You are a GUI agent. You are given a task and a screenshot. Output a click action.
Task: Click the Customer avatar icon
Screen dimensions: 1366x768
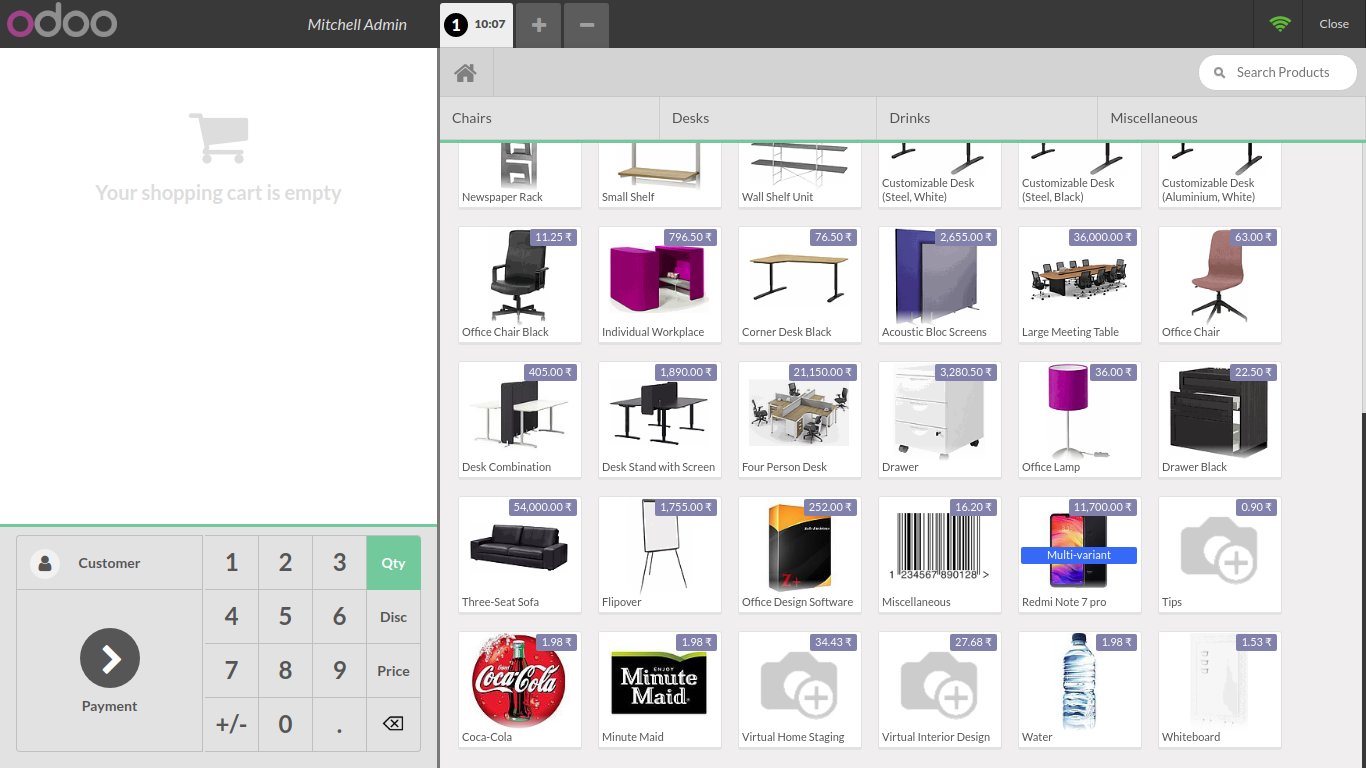tap(45, 563)
